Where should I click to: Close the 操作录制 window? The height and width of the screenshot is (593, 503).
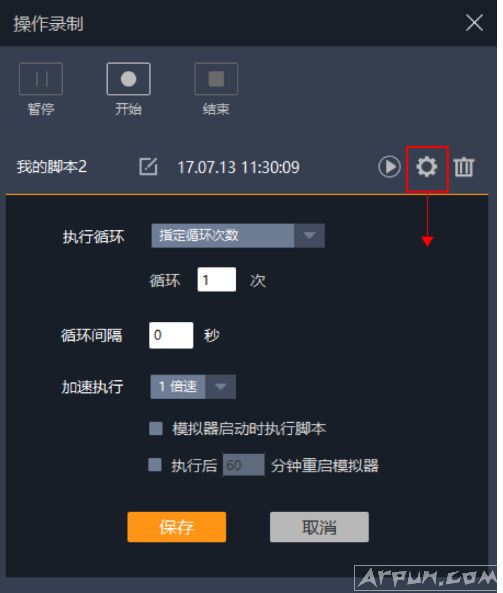pyautogui.click(x=474, y=23)
